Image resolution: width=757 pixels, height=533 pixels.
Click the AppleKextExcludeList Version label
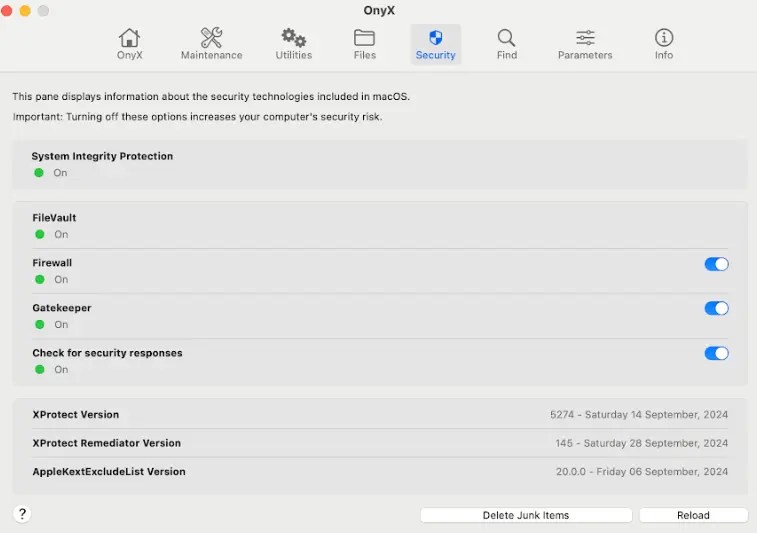109,472
